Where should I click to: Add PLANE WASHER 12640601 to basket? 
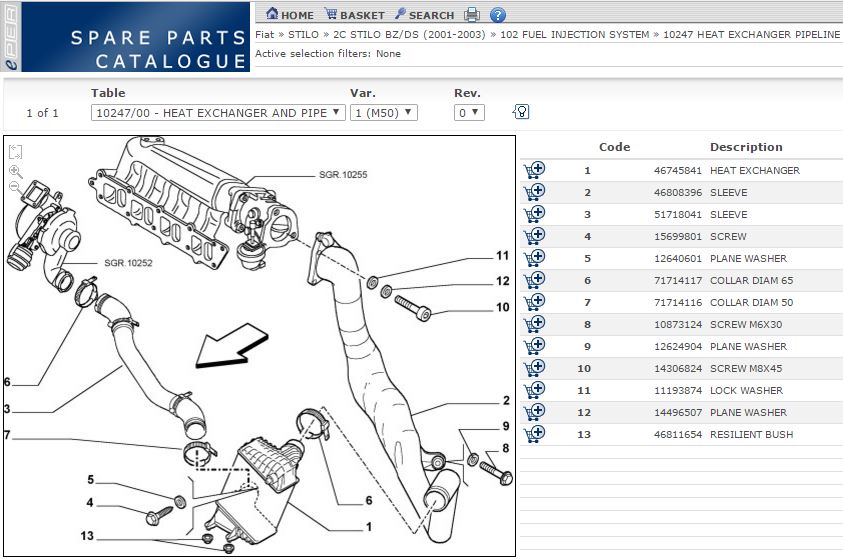tap(534, 259)
